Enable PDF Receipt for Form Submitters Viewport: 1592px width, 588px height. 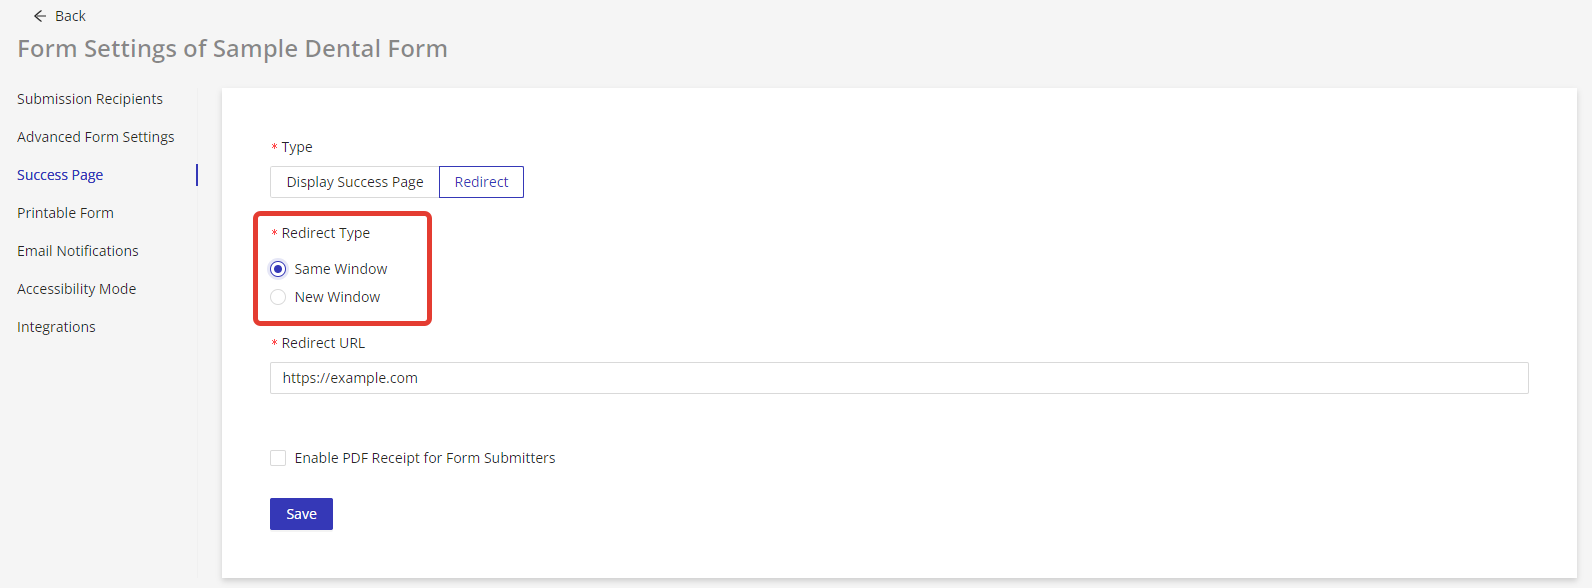tap(279, 458)
